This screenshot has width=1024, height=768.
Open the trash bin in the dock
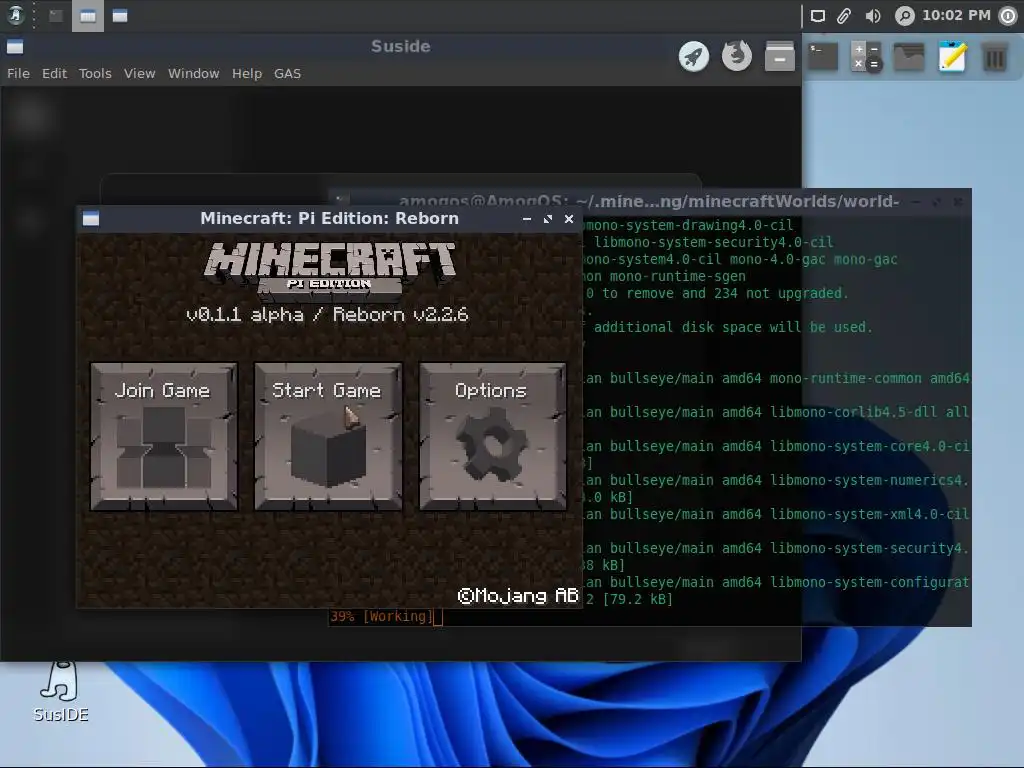click(x=995, y=56)
